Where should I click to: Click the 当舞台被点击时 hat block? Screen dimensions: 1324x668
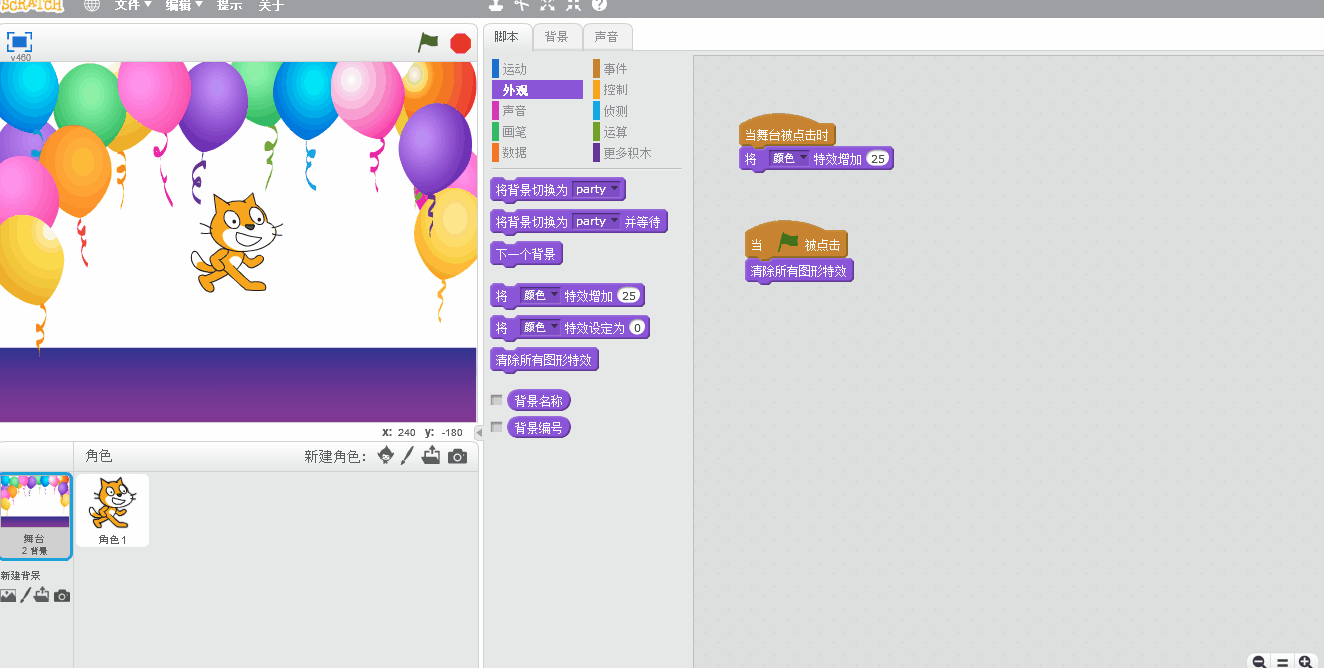(787, 132)
